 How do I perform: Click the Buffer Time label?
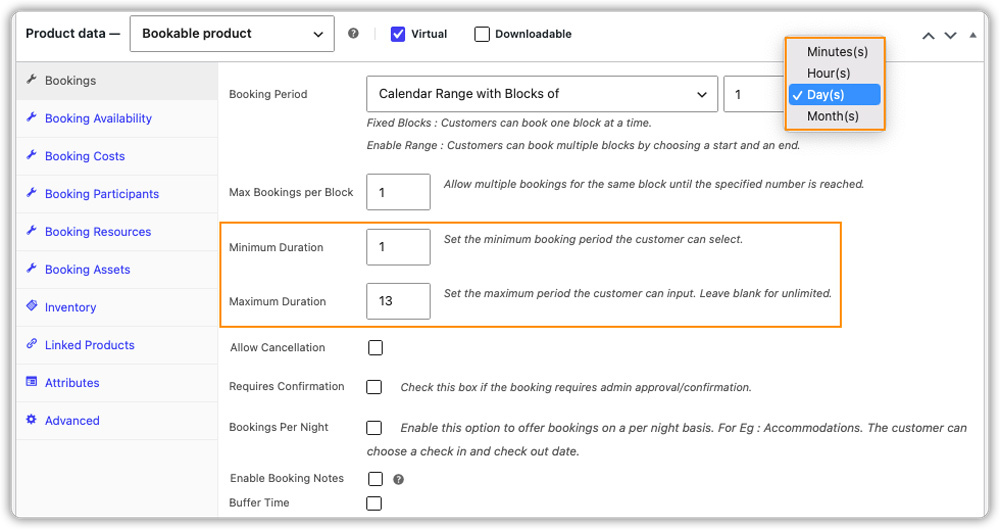(259, 503)
